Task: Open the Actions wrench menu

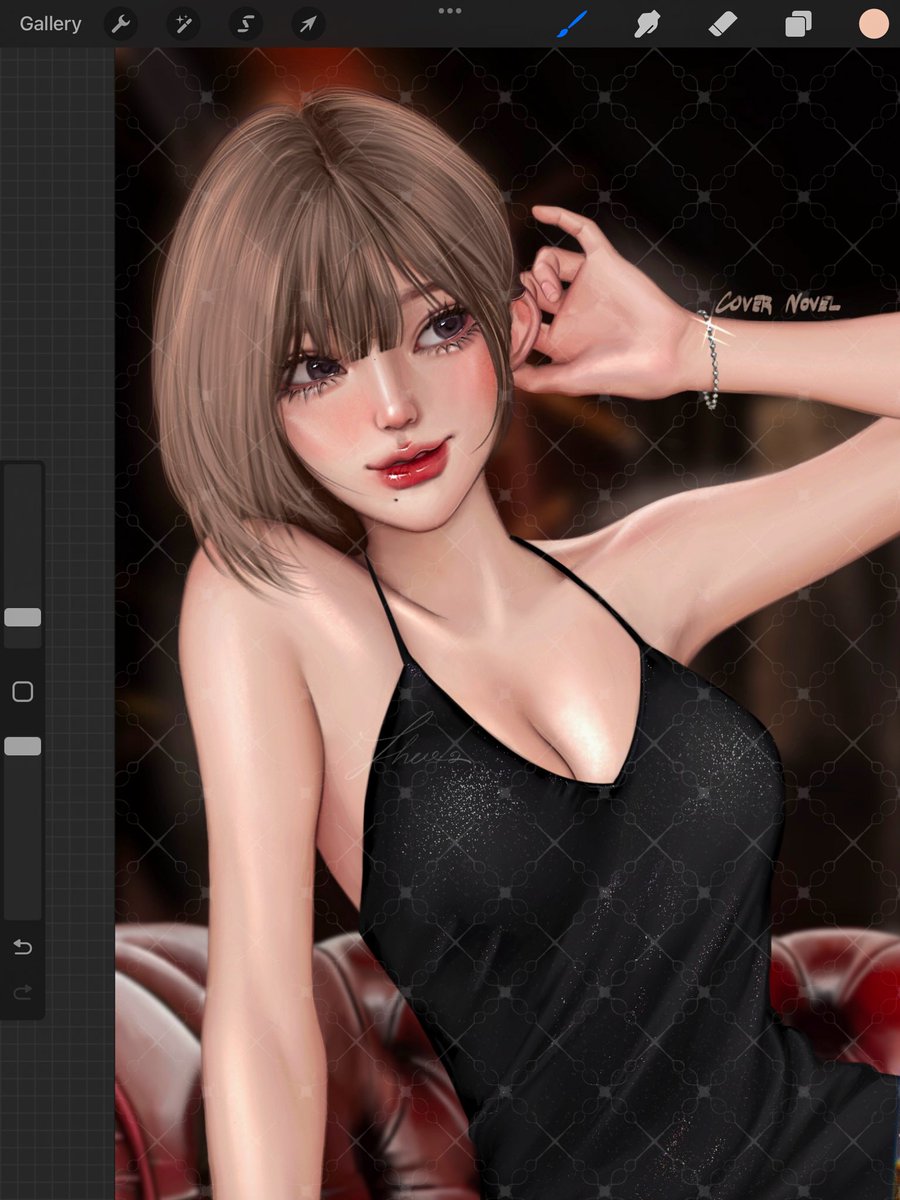Action: 120,24
